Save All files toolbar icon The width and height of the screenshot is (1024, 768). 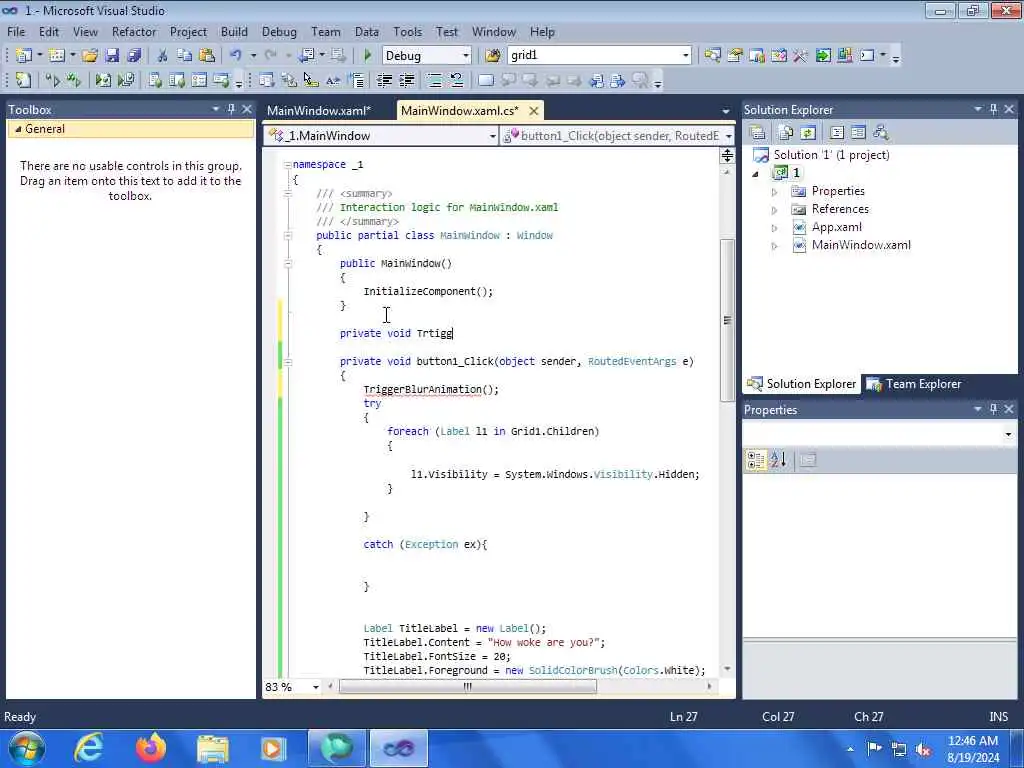(x=134, y=56)
